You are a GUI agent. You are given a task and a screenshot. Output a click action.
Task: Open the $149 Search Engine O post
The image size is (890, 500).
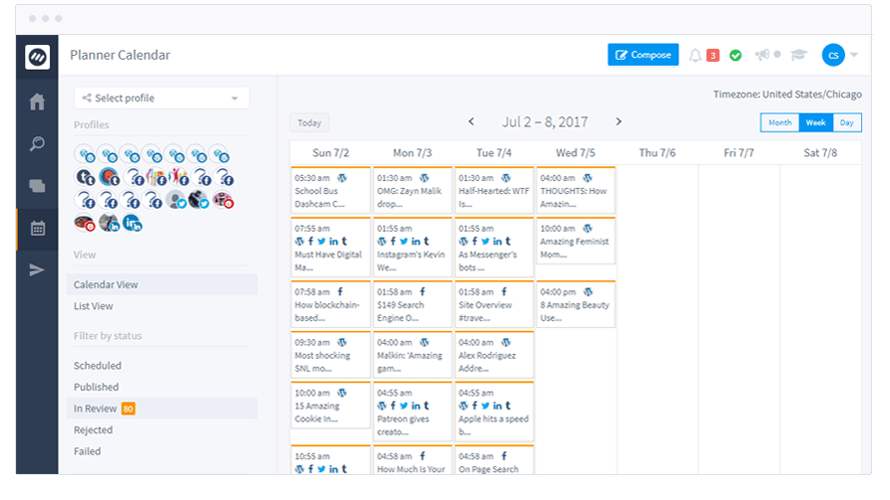click(x=413, y=304)
